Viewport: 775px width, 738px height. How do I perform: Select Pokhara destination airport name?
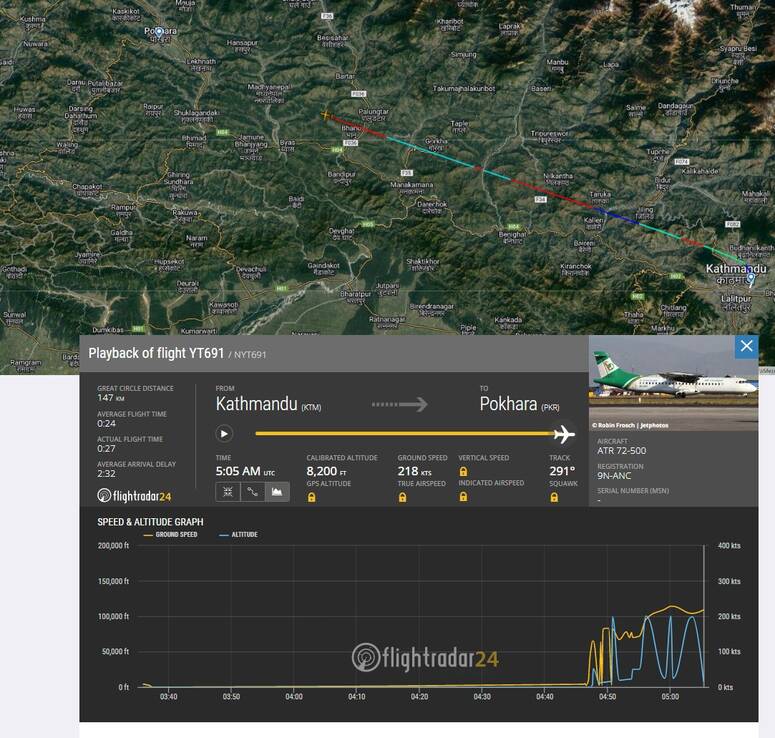tap(508, 404)
